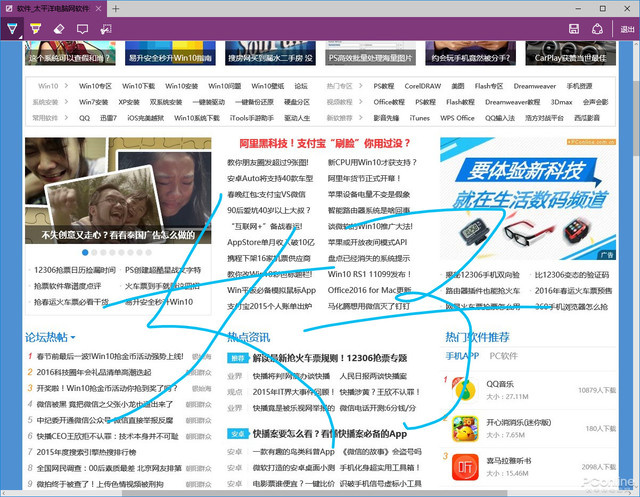
Task: Add a typed note with comment tool
Action: click(x=82, y=29)
